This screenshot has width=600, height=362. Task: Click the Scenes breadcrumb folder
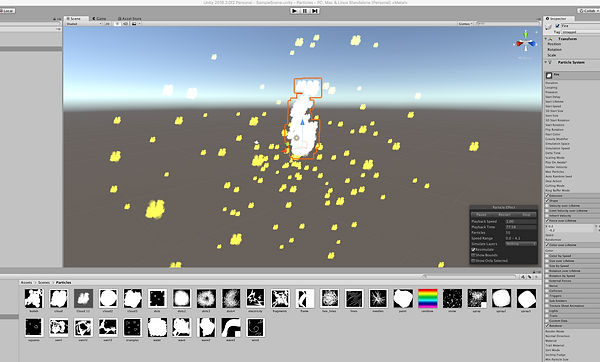[x=44, y=282]
